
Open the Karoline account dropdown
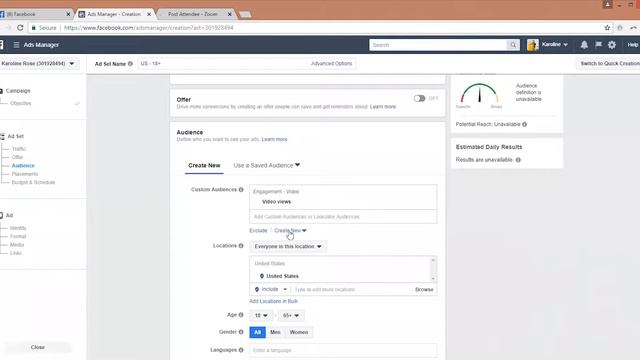pos(554,44)
